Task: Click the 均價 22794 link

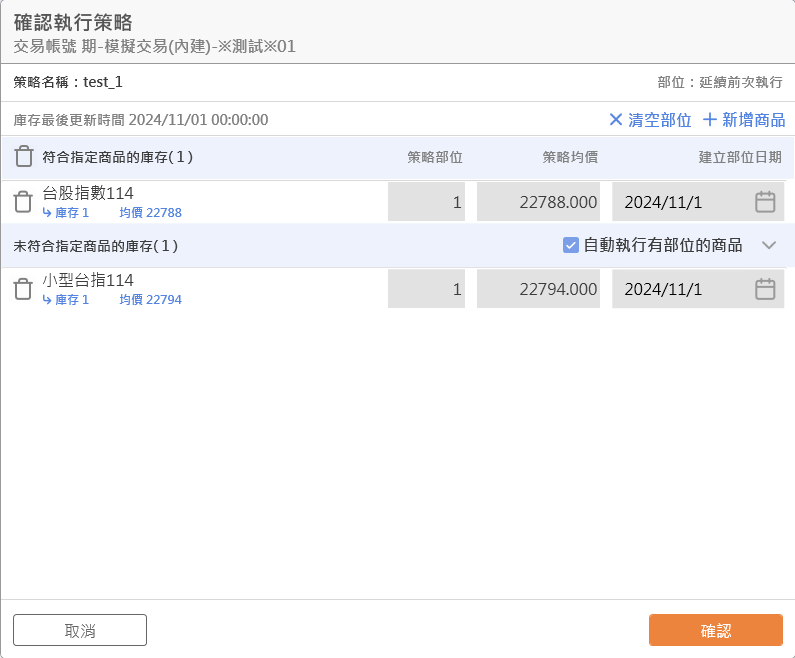Action: [150, 300]
